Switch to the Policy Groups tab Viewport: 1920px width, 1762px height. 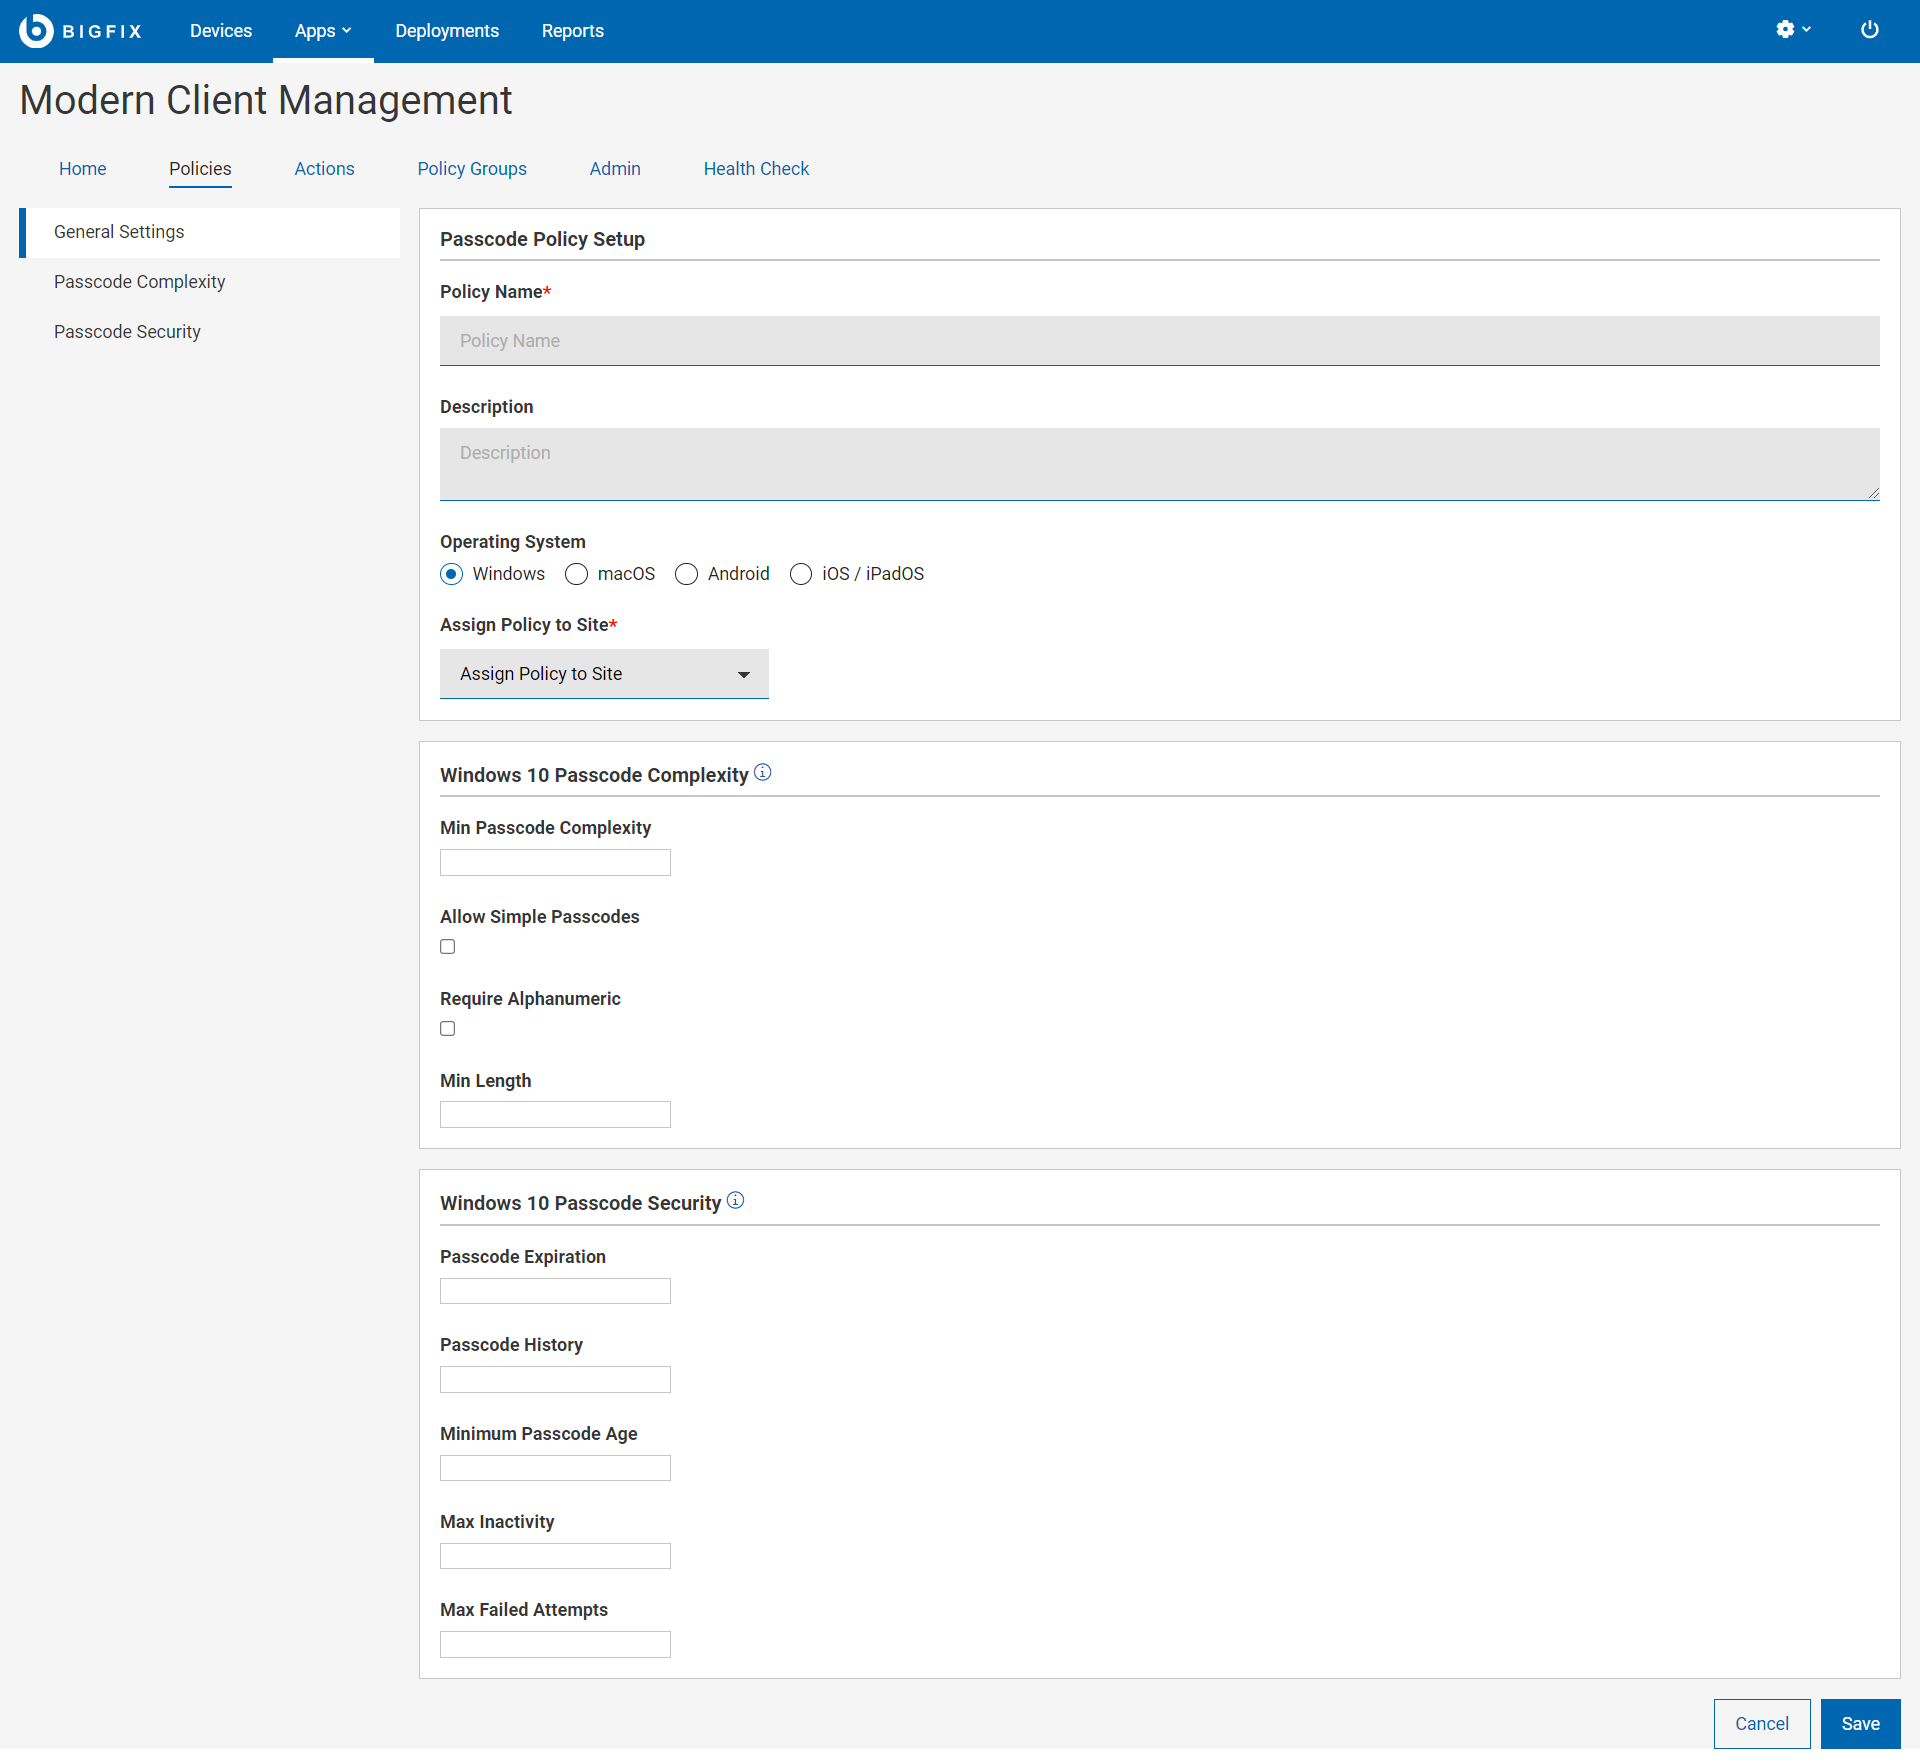pos(472,169)
